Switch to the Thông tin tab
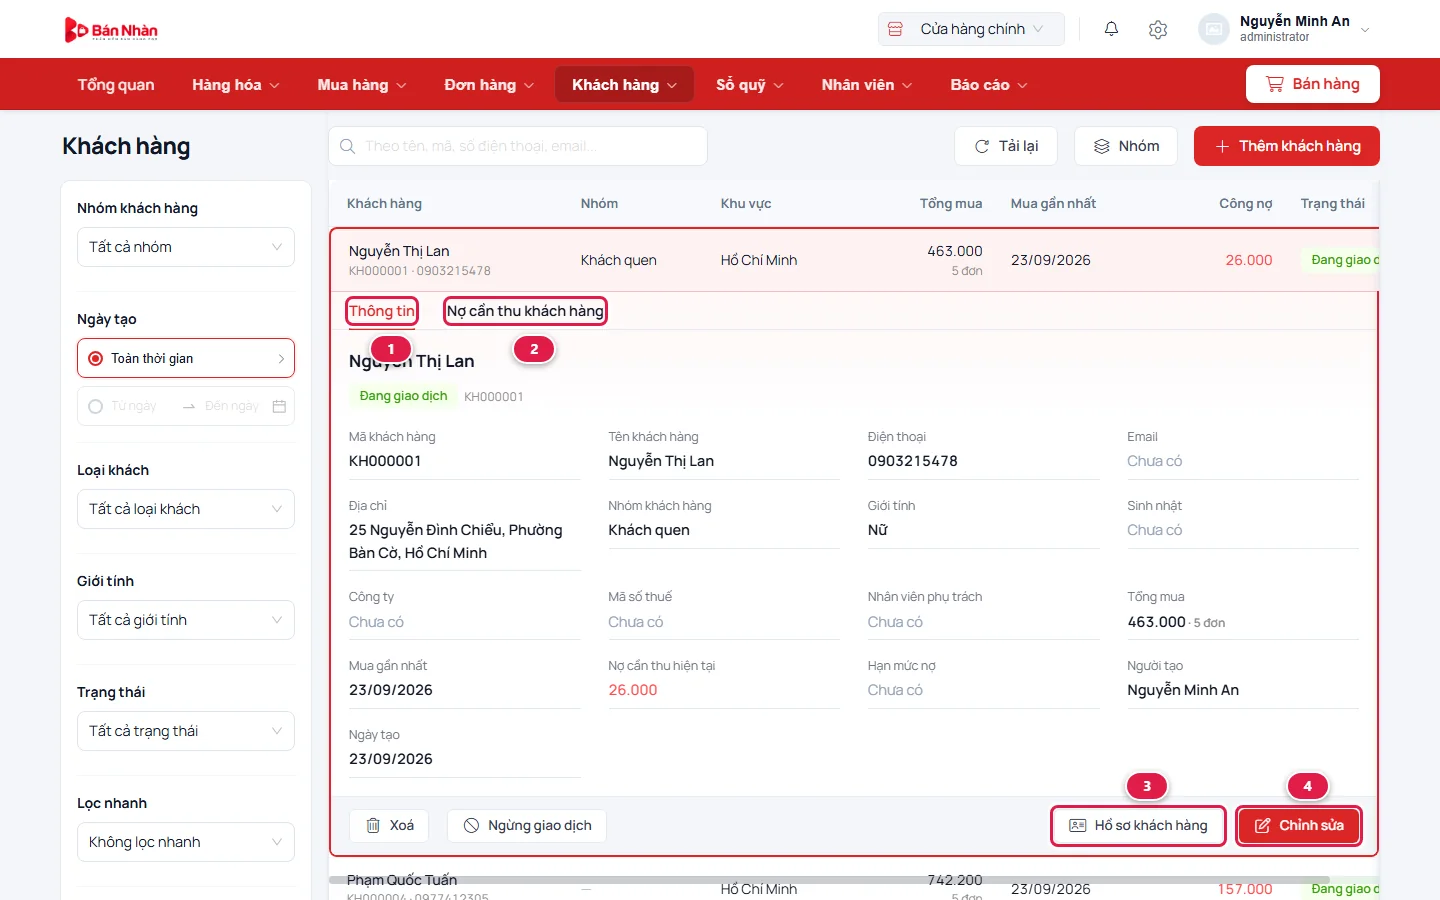Screen dimensions: 1440x900 [382, 311]
